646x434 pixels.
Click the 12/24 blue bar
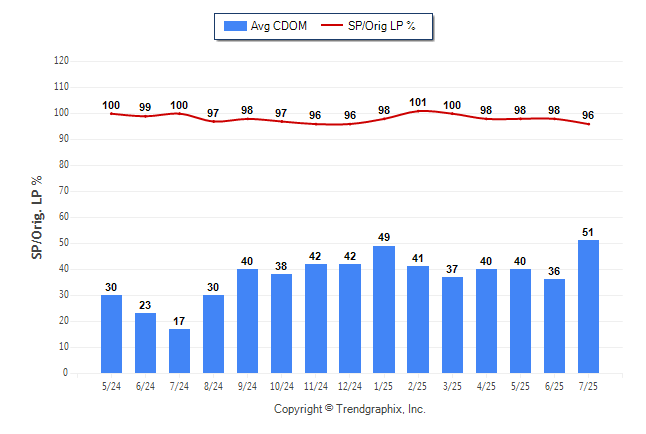pos(350,319)
